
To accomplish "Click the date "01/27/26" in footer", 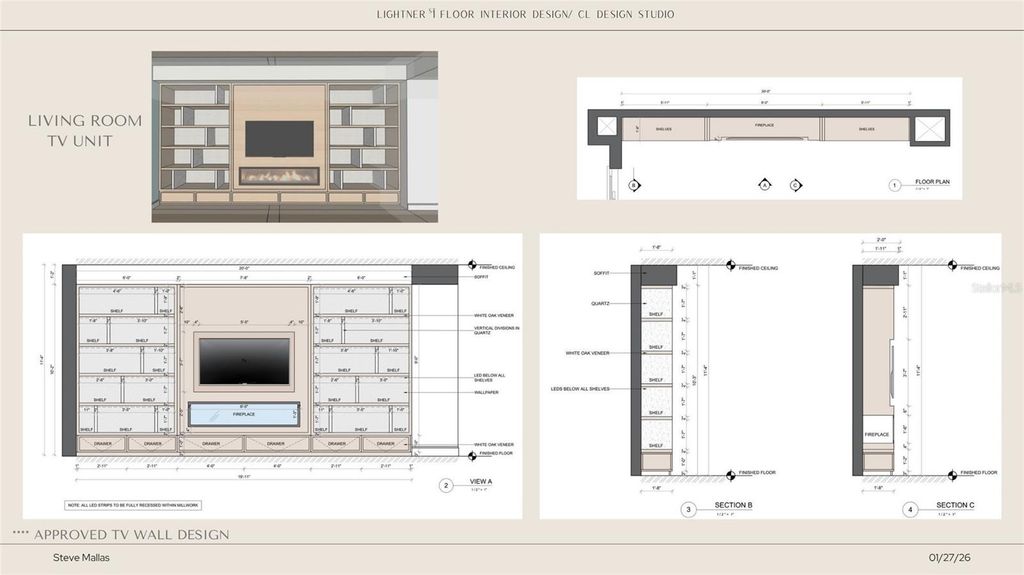I will point(950,557).
